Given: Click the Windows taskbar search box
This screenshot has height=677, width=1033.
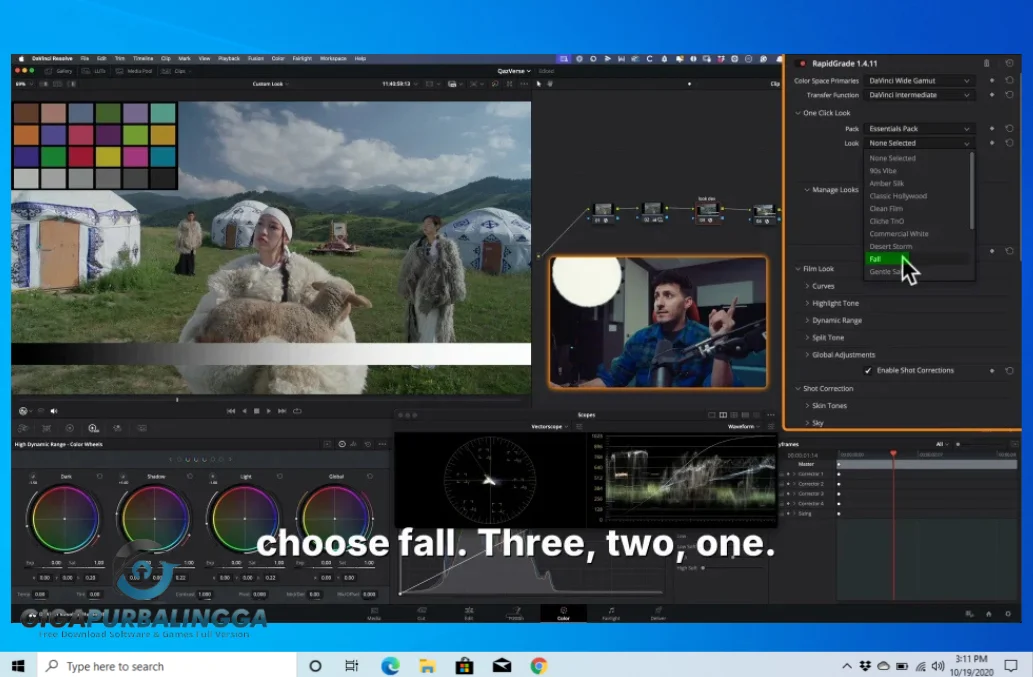Looking at the screenshot, I should (167, 666).
